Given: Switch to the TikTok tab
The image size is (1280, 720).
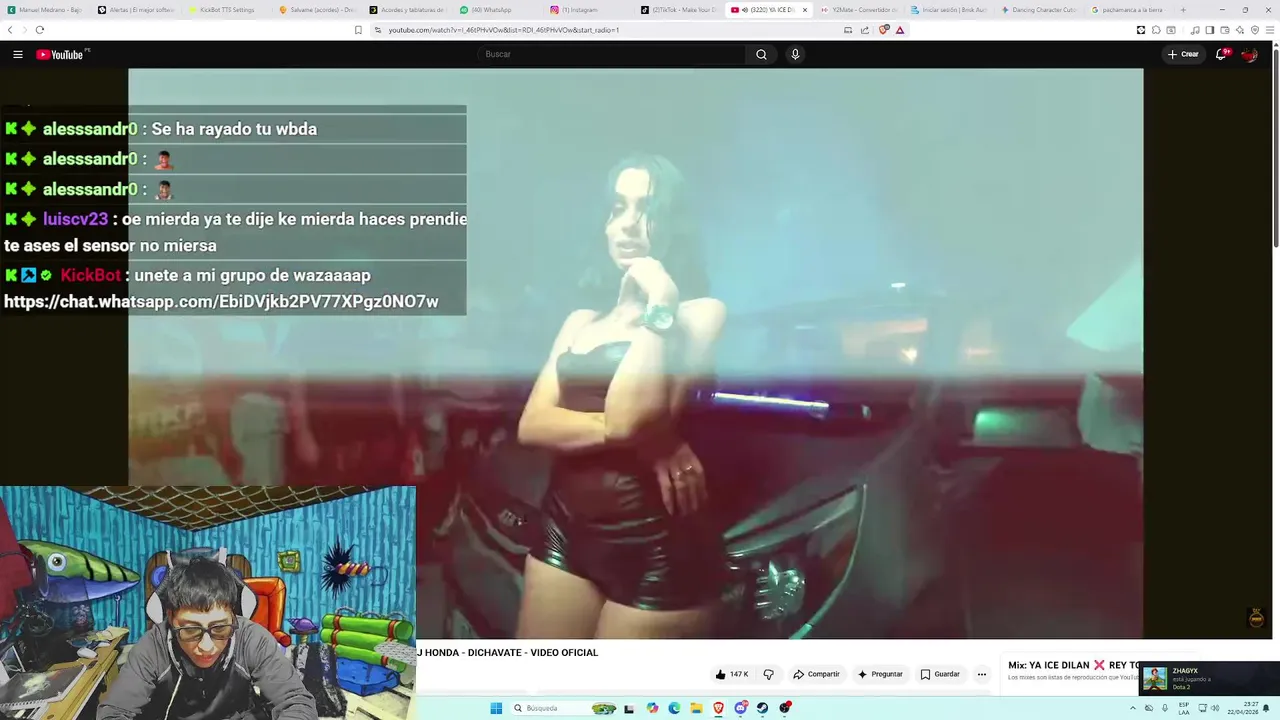Looking at the screenshot, I should pos(678,10).
